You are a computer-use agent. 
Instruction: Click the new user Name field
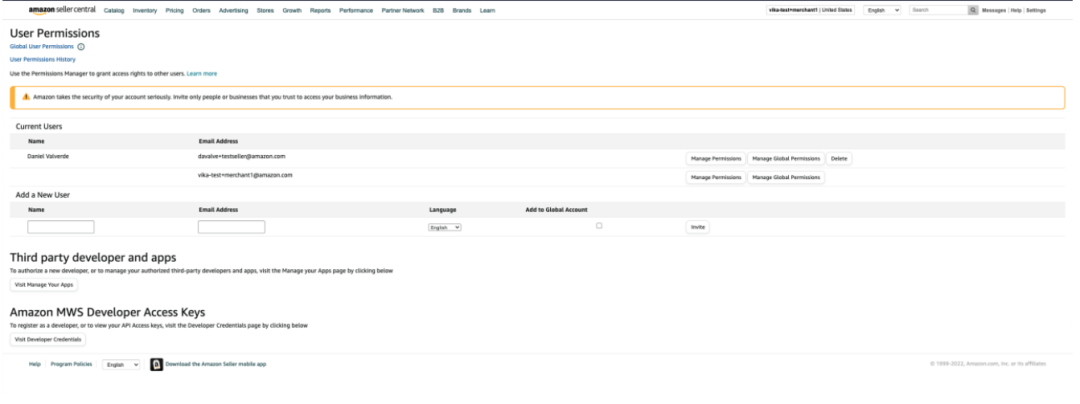pyautogui.click(x=61, y=227)
